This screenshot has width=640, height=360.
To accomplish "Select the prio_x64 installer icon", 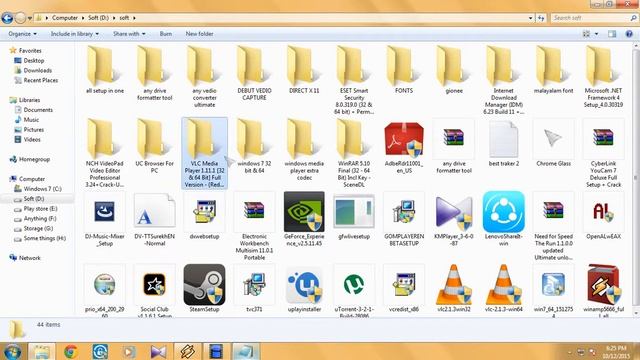I will point(104,284).
